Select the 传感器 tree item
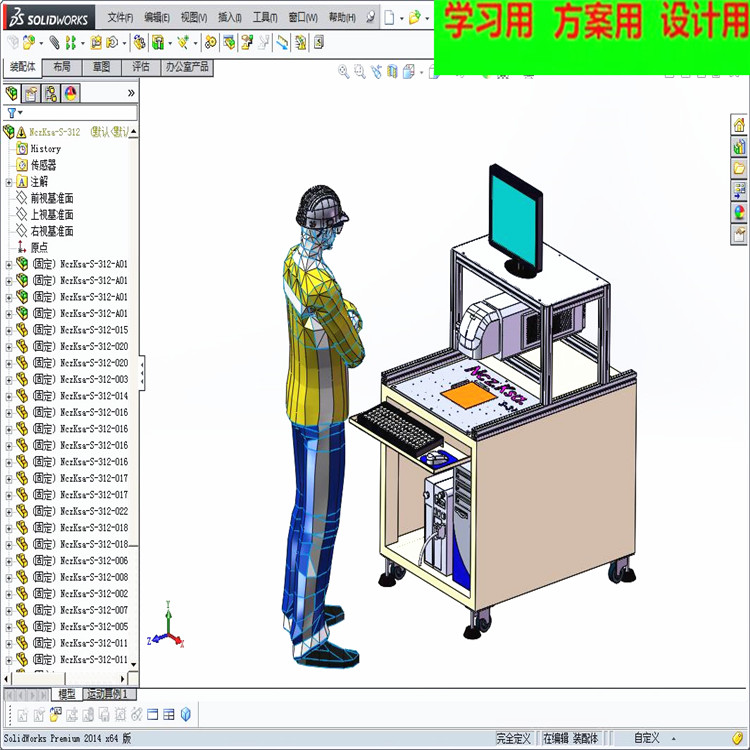750x750 pixels. (x=36, y=165)
